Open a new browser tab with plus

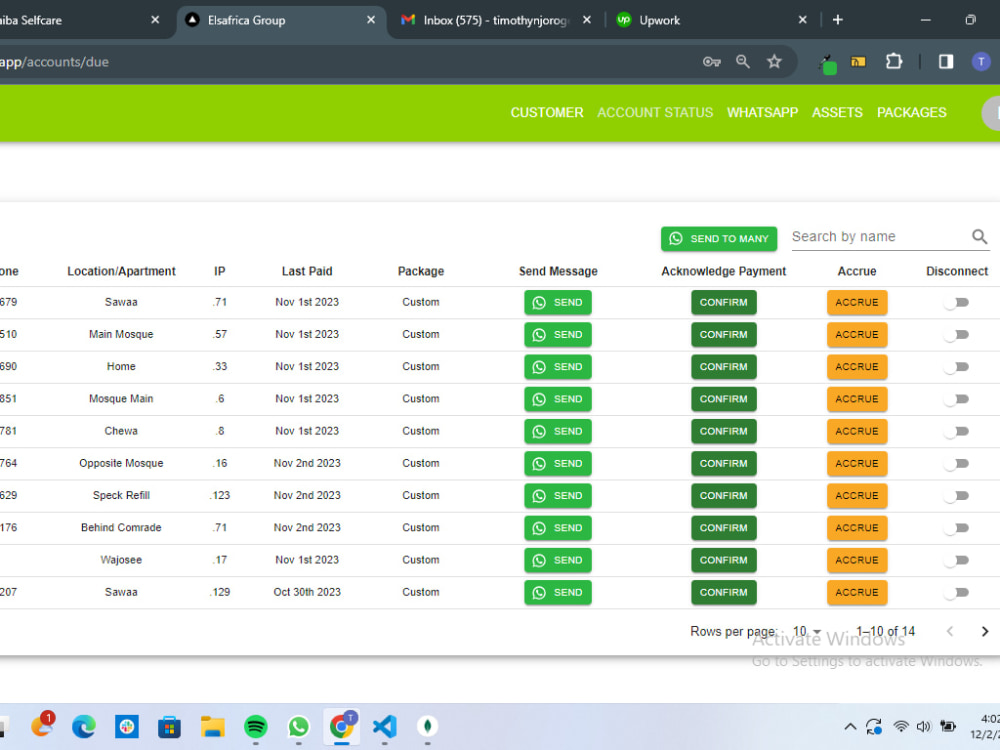[837, 20]
